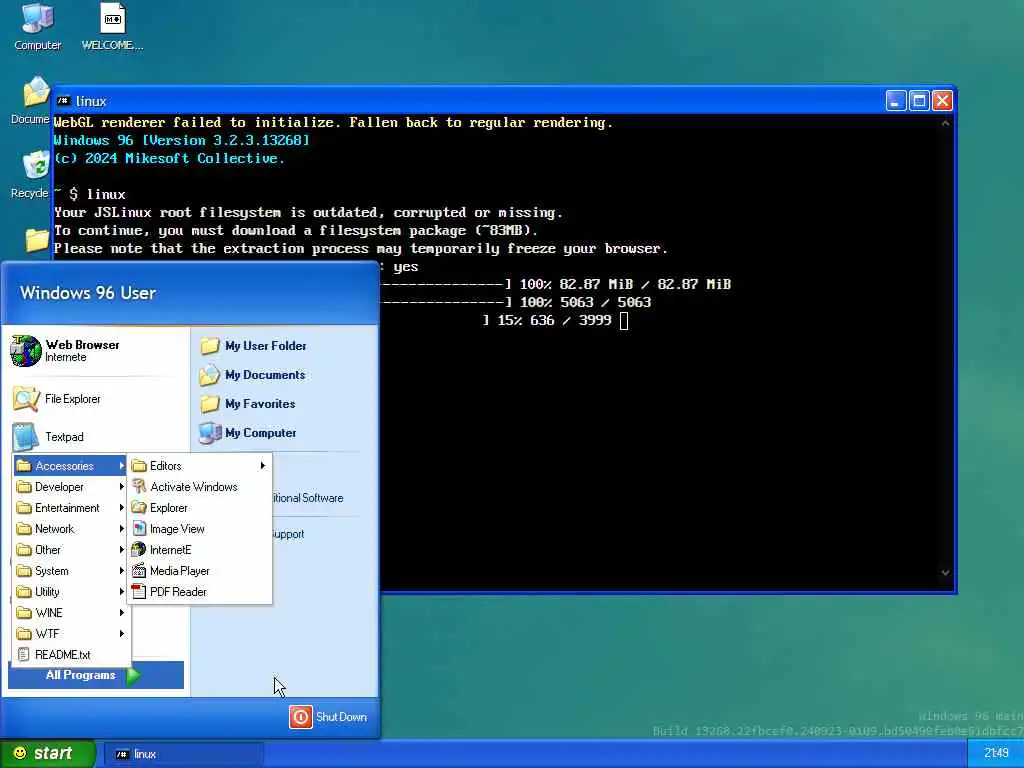Image resolution: width=1024 pixels, height=768 pixels.
Task: Expand the Editors submenu arrow
Action: (263, 466)
